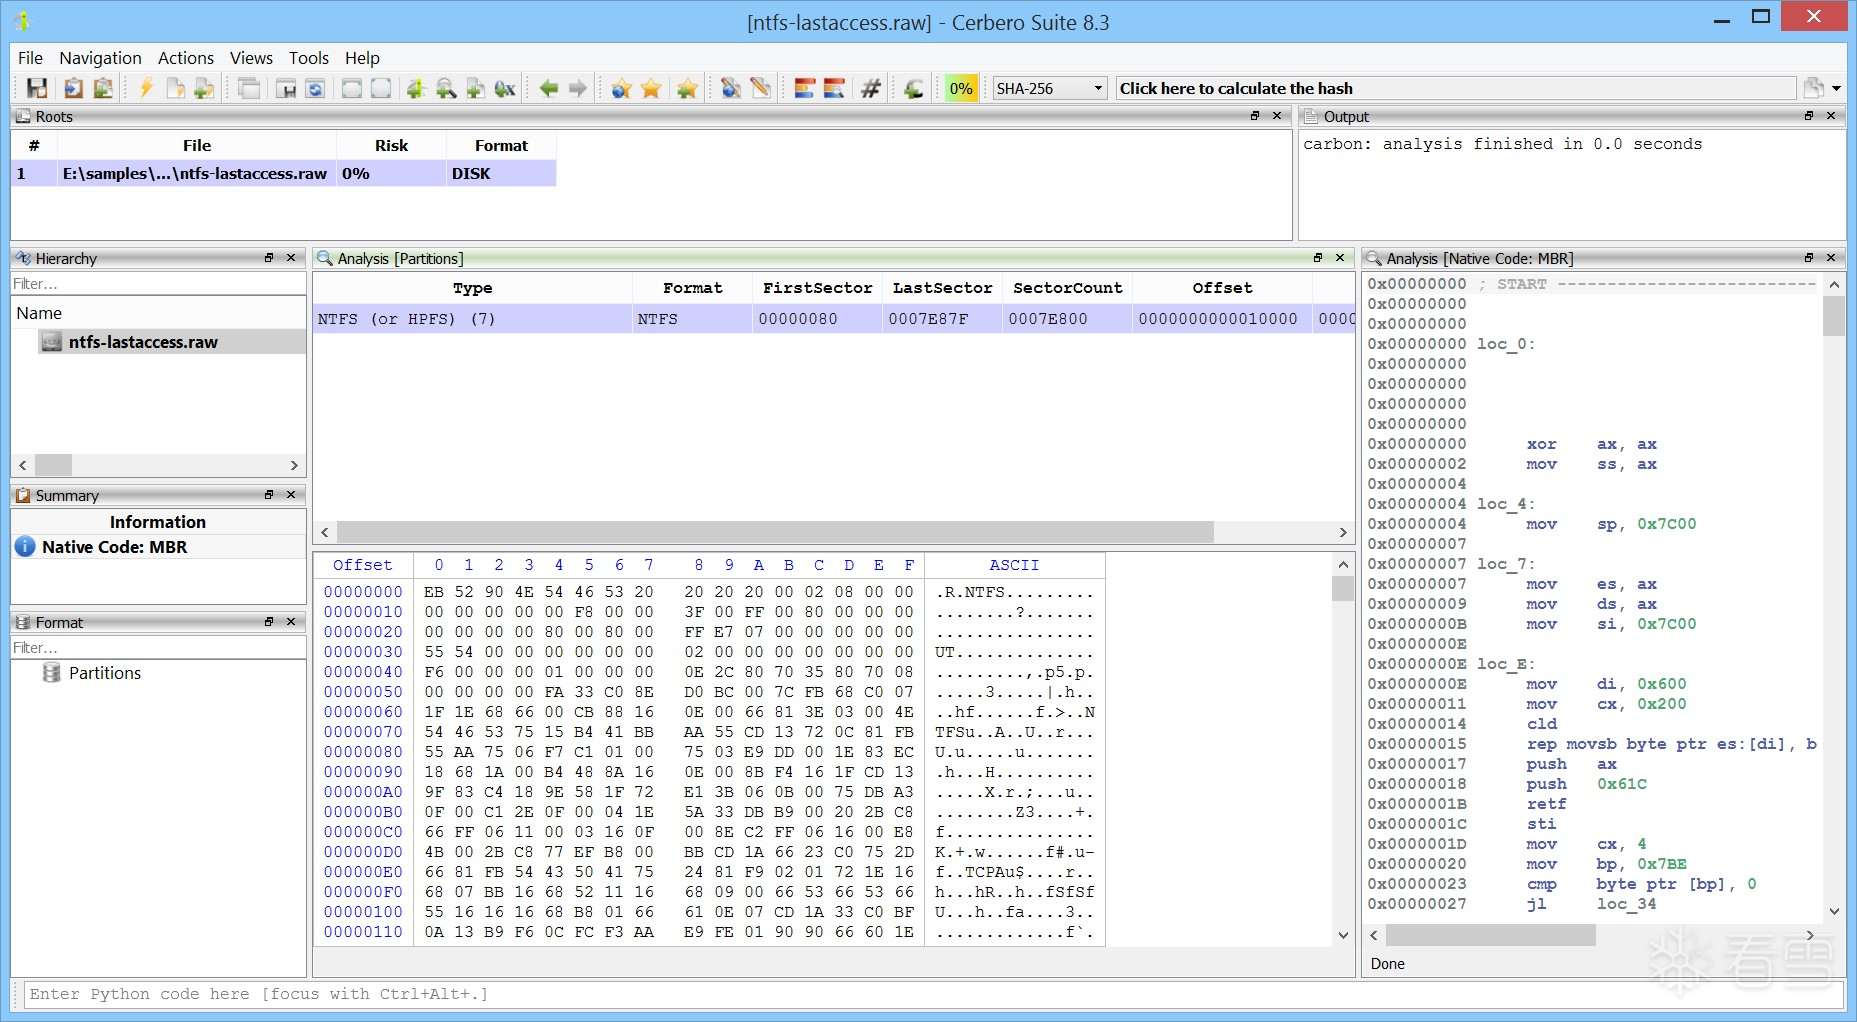Click the Hierarchy panel right scroll arrow
1857x1022 pixels.
[x=294, y=465]
